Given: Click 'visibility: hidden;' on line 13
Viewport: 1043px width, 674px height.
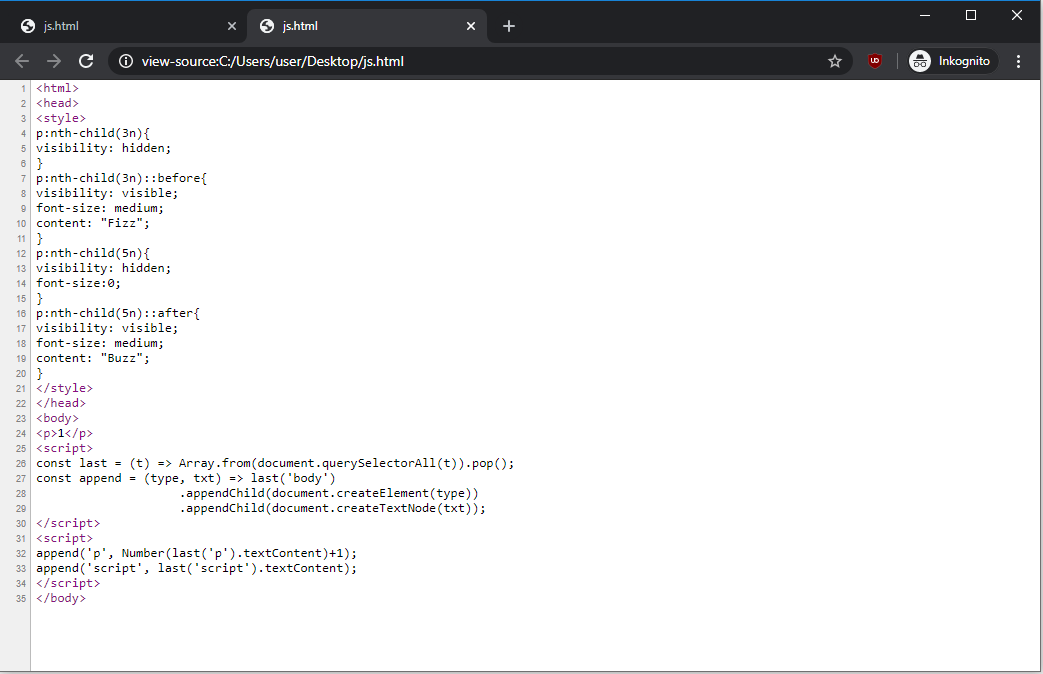Looking at the screenshot, I should [104, 267].
